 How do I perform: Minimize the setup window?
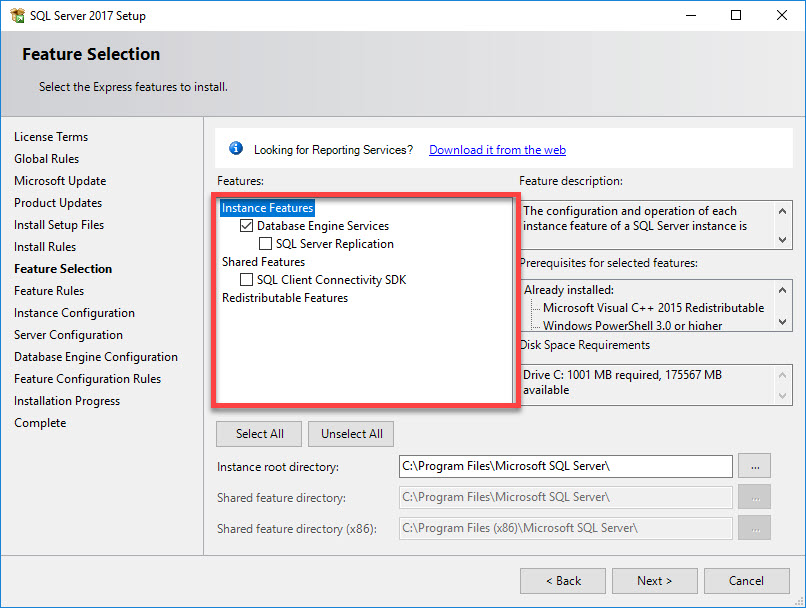[x=691, y=15]
